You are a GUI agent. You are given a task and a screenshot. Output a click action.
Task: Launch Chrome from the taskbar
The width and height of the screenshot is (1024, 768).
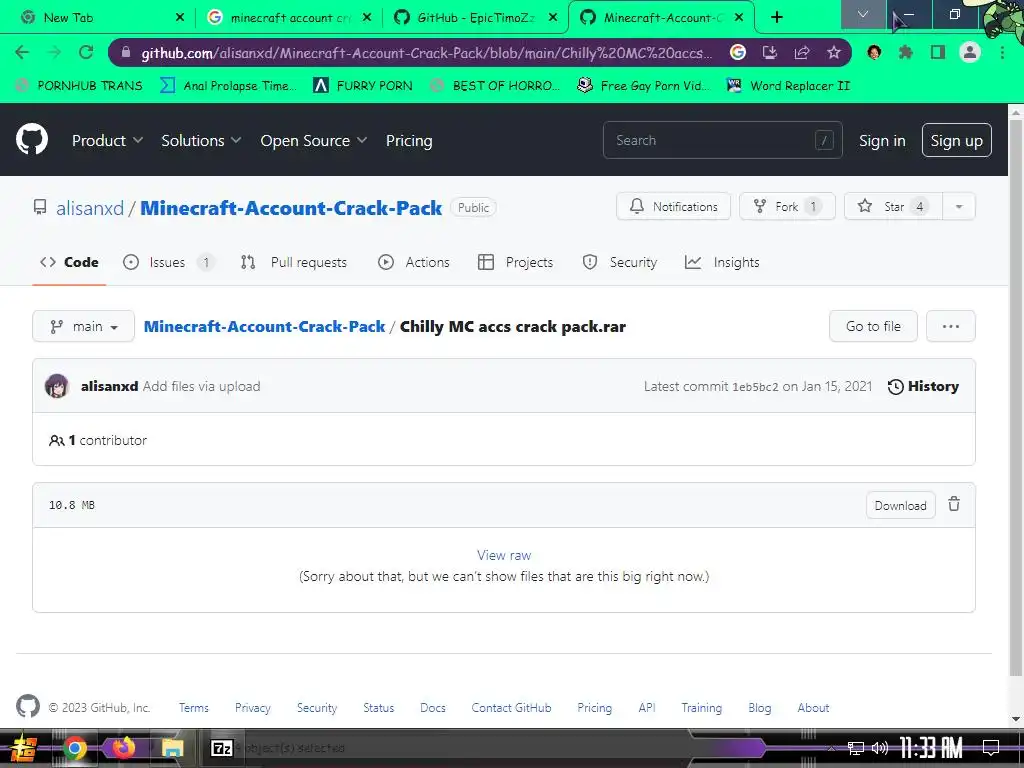click(74, 748)
